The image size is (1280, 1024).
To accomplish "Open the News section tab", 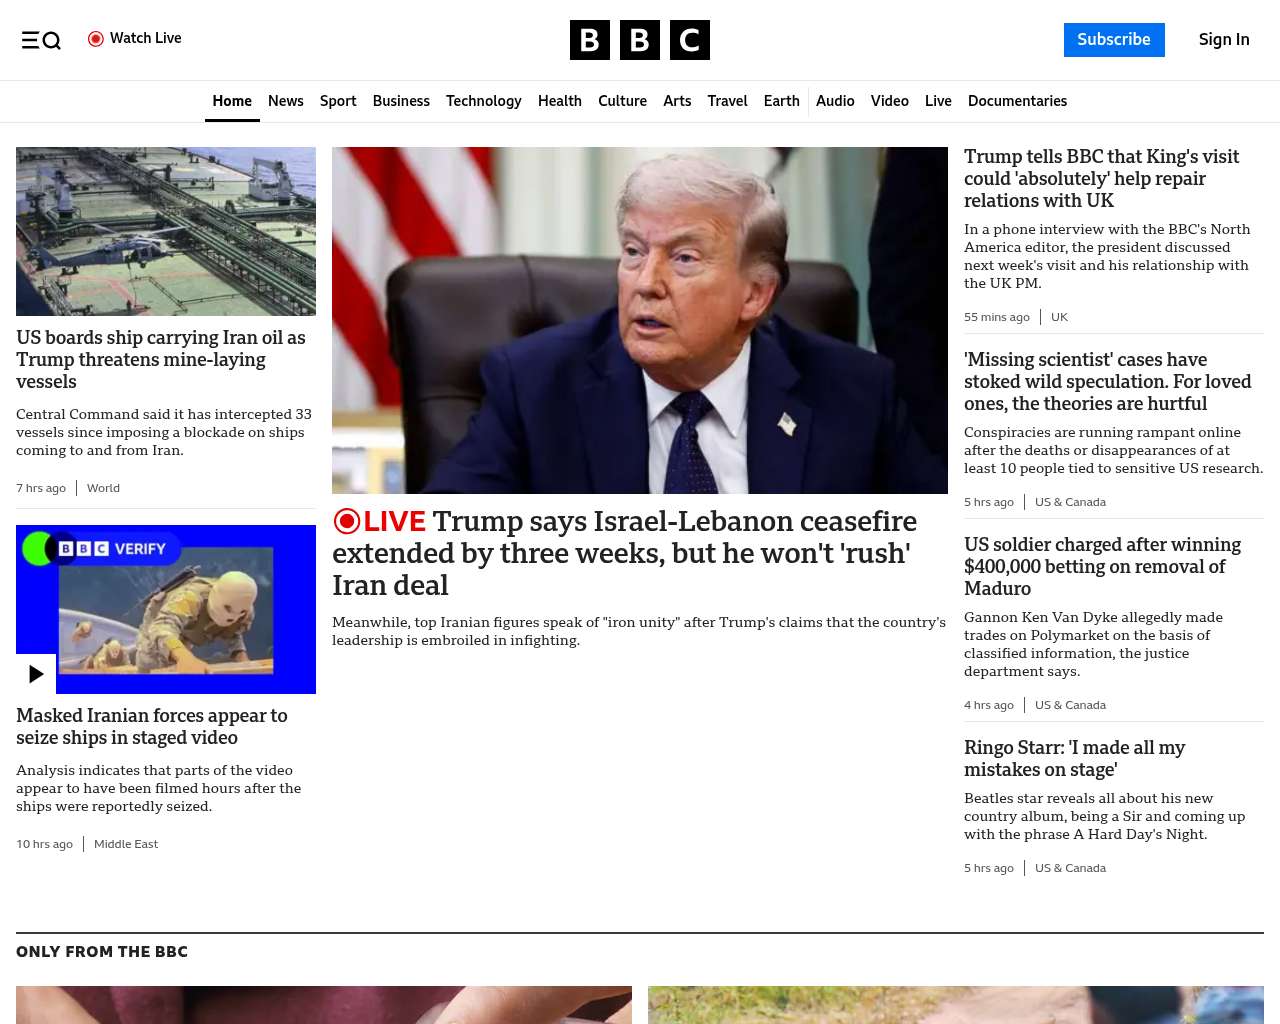I will coord(285,101).
